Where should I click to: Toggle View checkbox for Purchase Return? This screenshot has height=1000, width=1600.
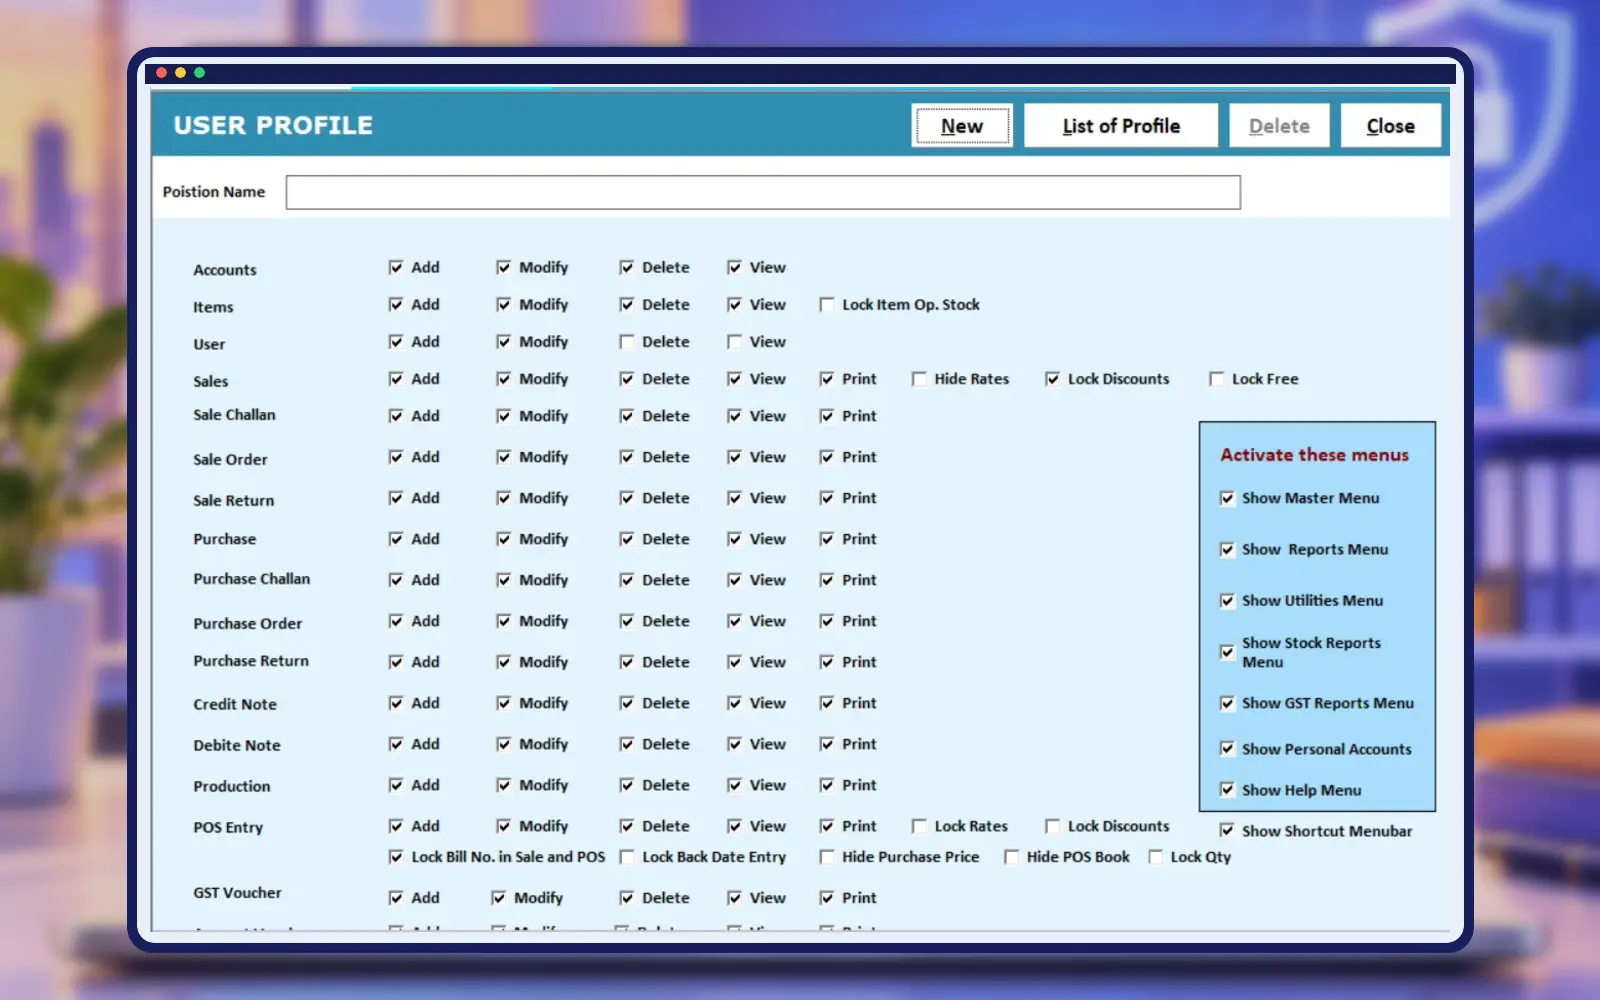[x=734, y=662]
